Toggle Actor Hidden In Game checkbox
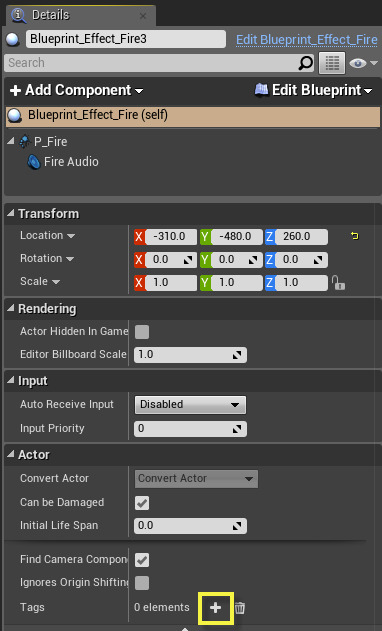This screenshot has width=382, height=631. (142, 332)
